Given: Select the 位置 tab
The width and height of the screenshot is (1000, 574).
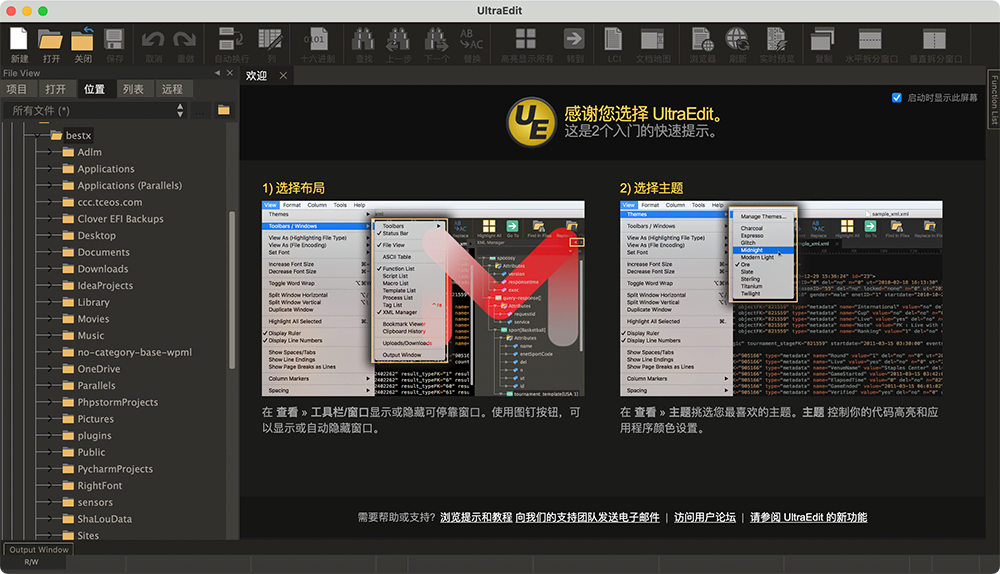Looking at the screenshot, I should click(x=94, y=89).
